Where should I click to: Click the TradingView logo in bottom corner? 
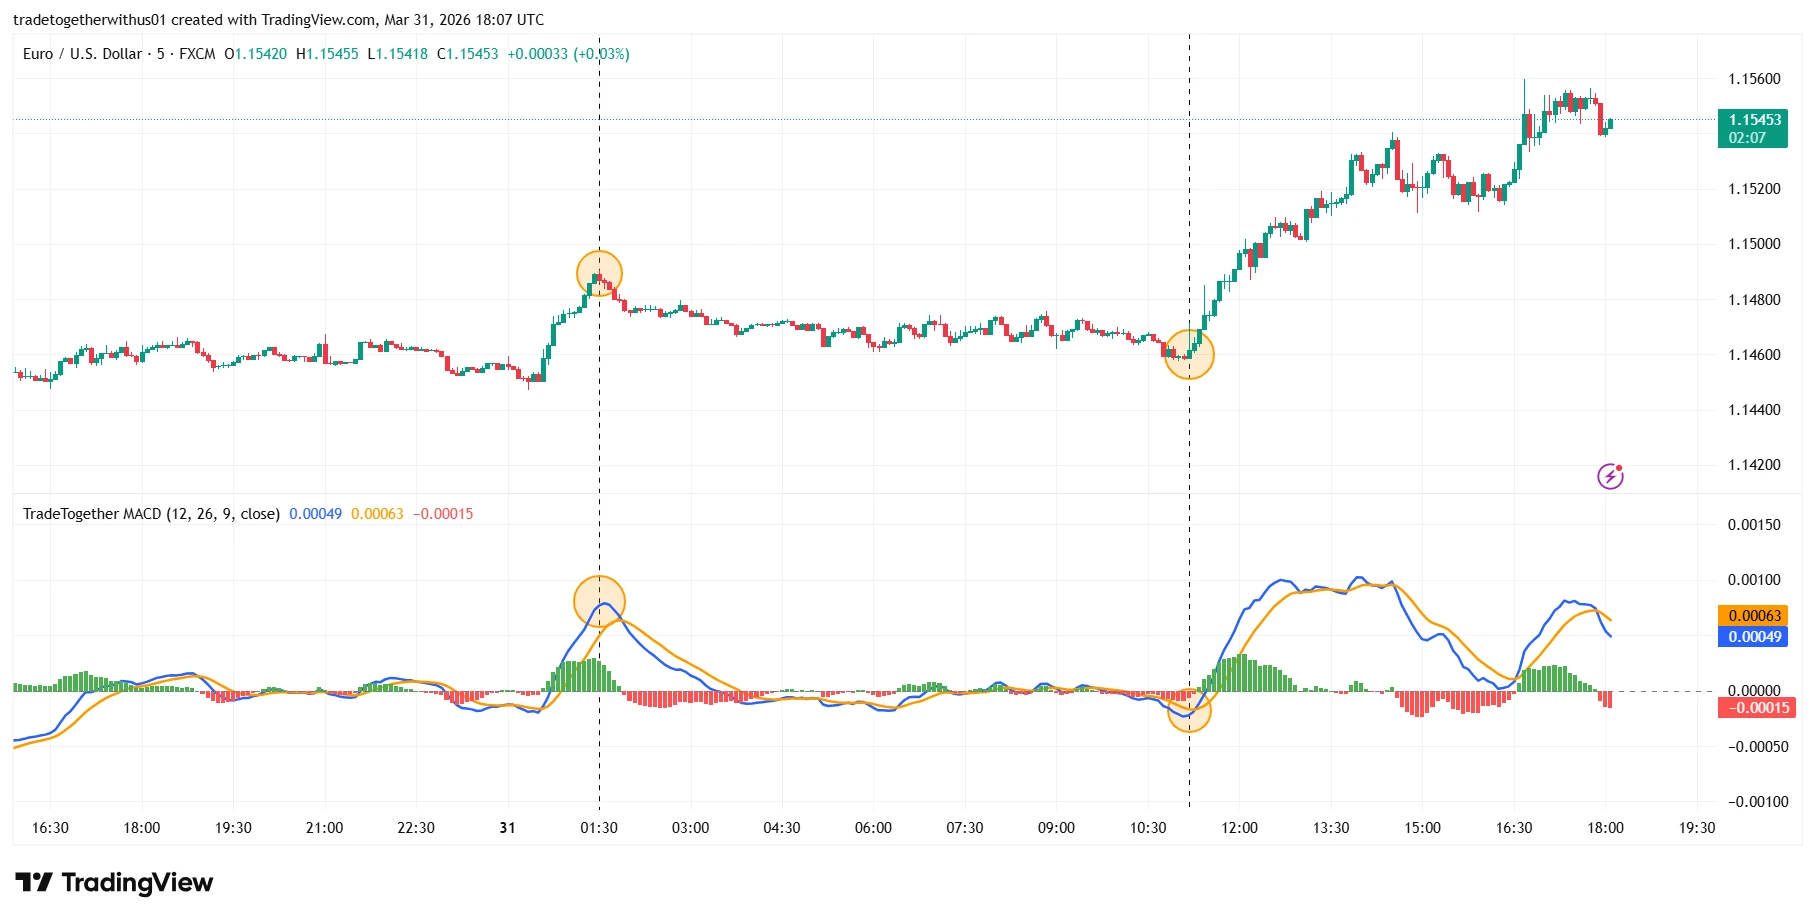point(115,883)
